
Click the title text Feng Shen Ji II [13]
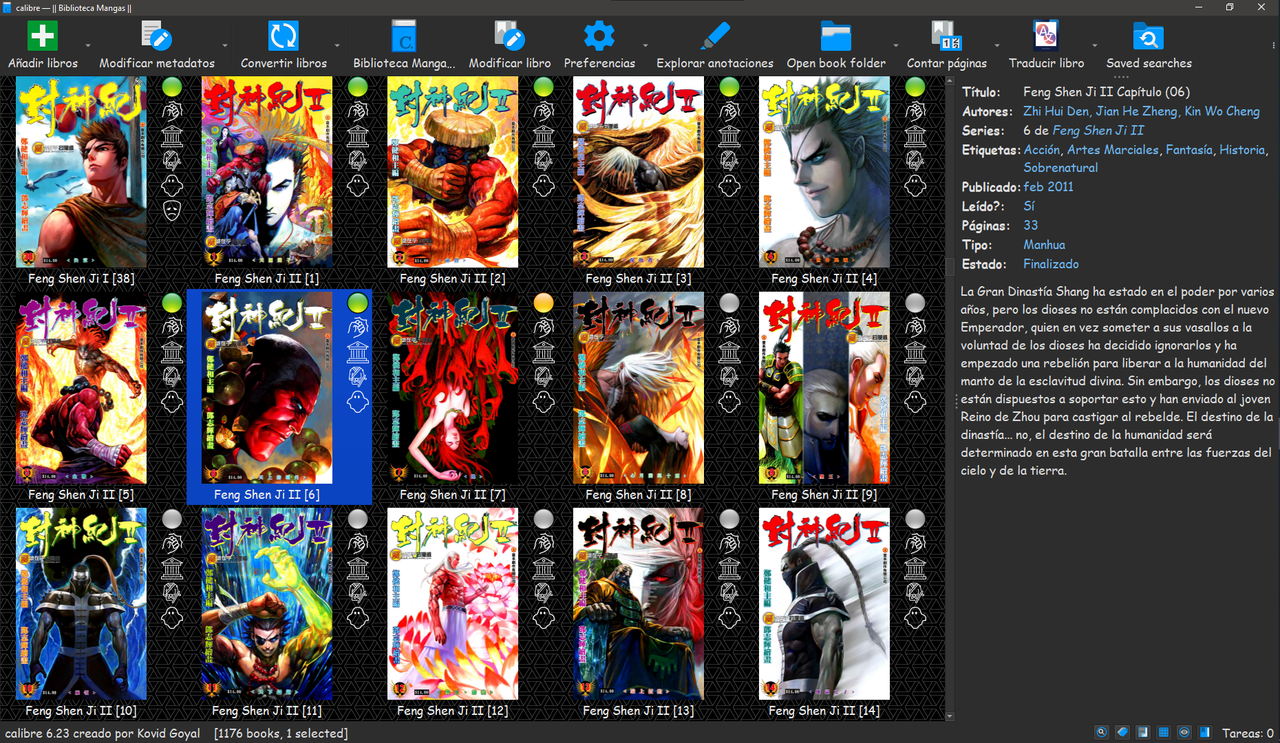[x=638, y=711]
